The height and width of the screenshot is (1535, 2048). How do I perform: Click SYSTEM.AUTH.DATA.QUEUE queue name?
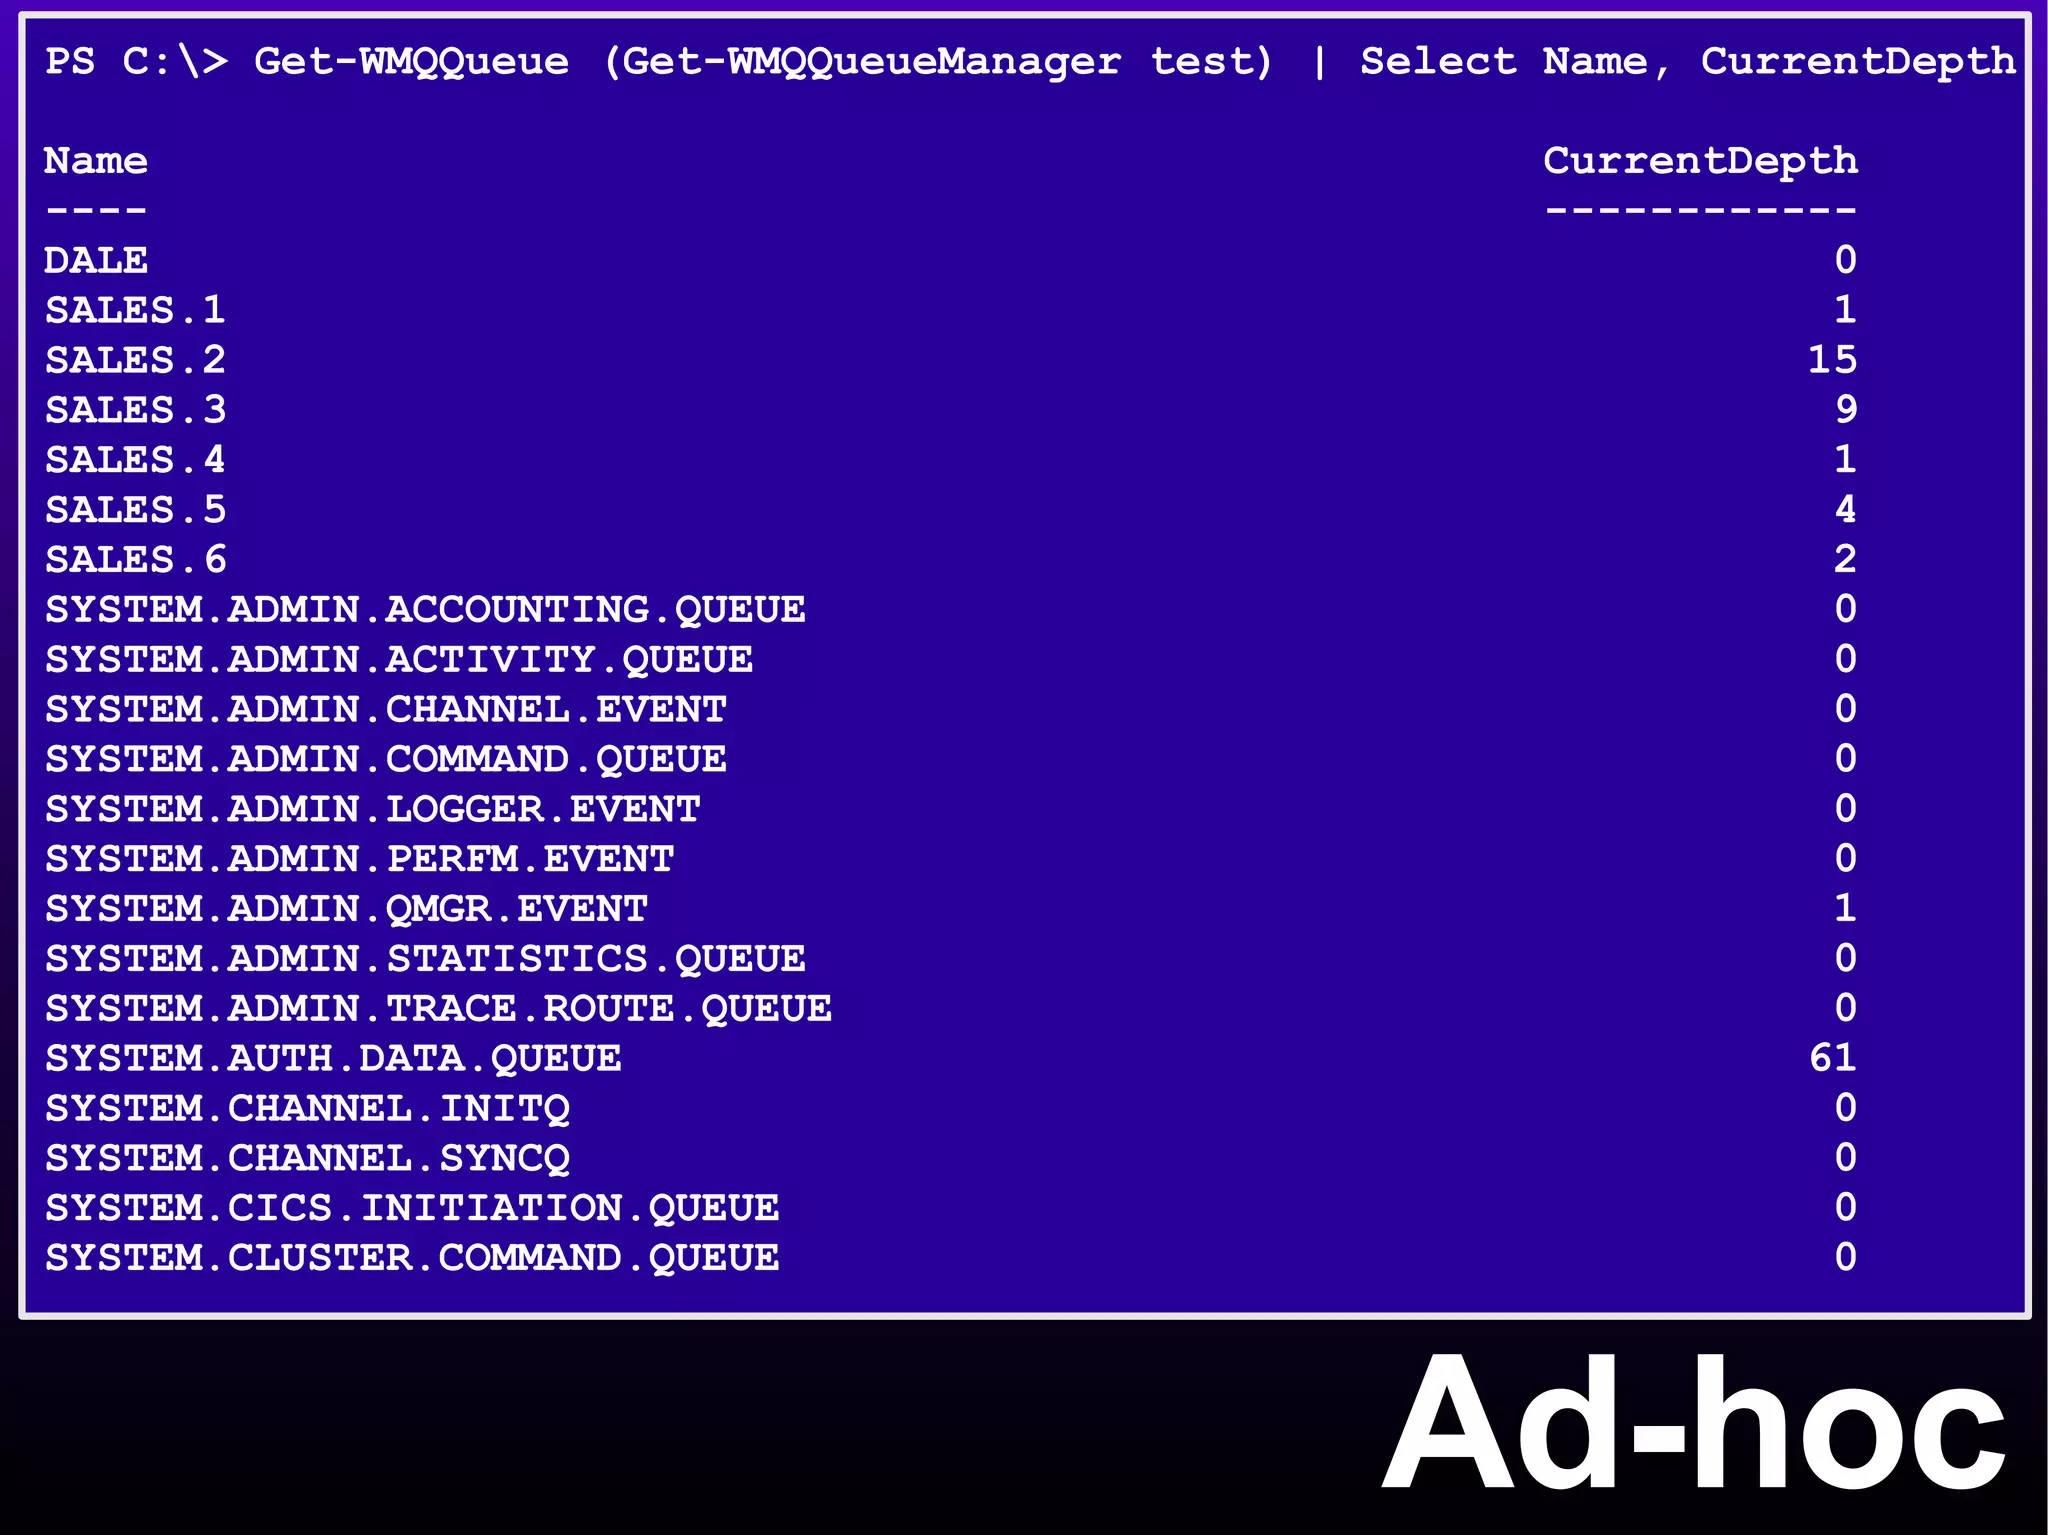pyautogui.click(x=333, y=1059)
